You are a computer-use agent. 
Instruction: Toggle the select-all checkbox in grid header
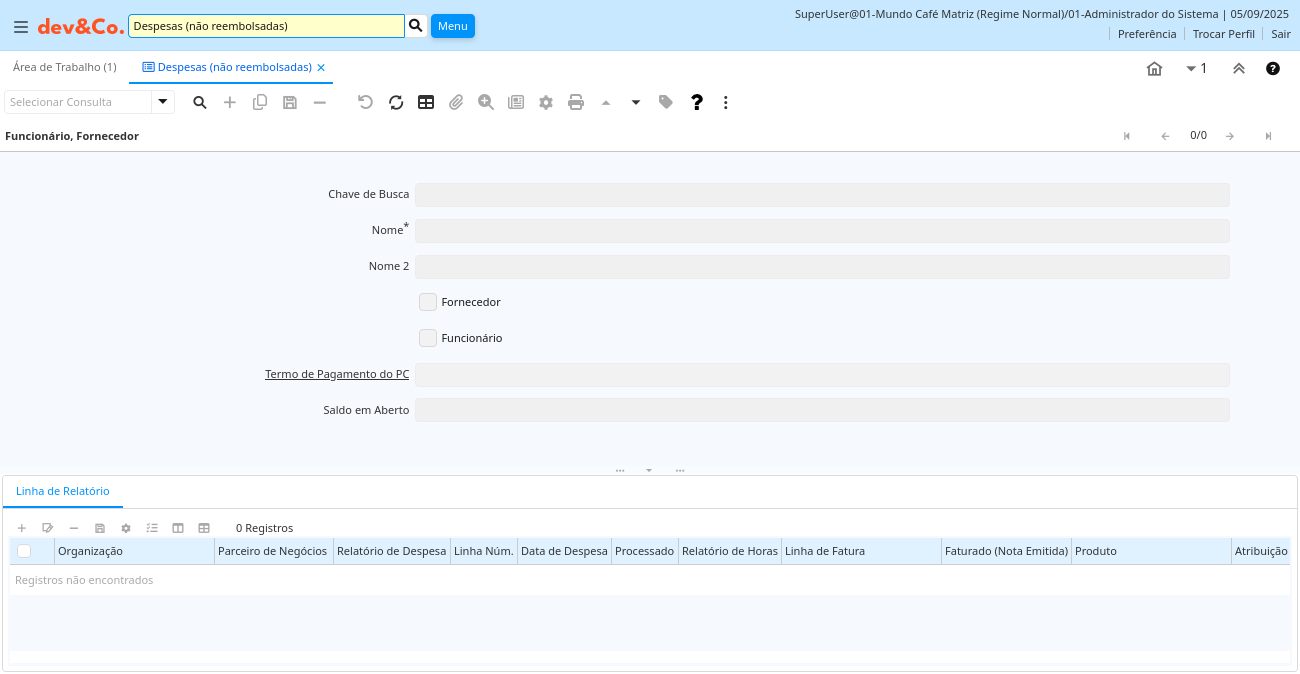click(x=24, y=551)
